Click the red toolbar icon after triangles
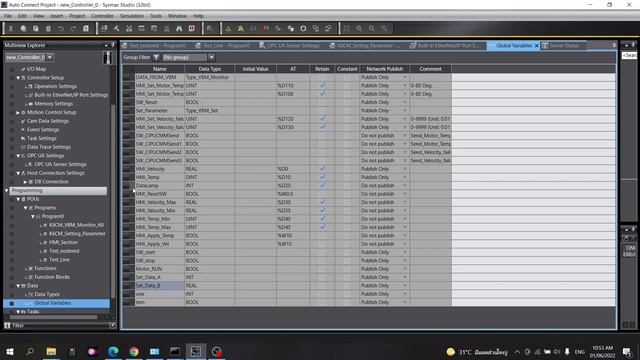This screenshot has height=360, width=640. [x=266, y=29]
